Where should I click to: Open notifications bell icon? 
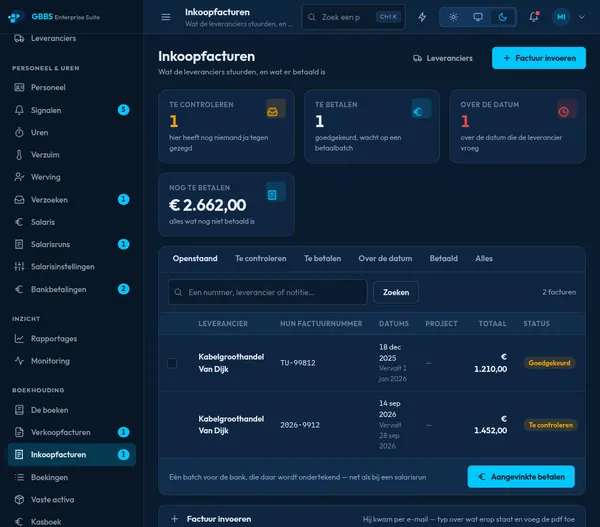pos(533,17)
